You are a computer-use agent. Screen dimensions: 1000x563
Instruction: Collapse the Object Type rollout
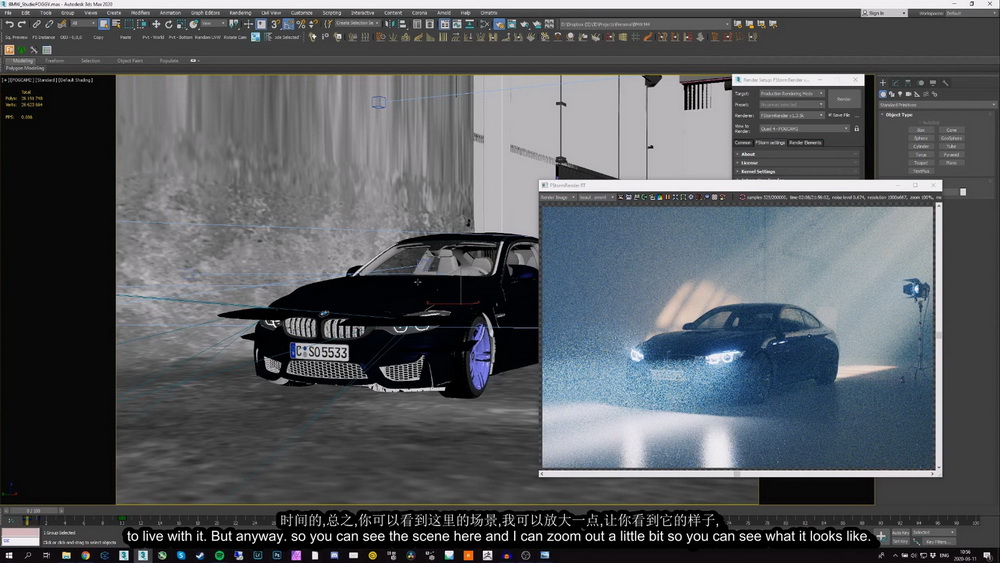pyautogui.click(x=899, y=115)
